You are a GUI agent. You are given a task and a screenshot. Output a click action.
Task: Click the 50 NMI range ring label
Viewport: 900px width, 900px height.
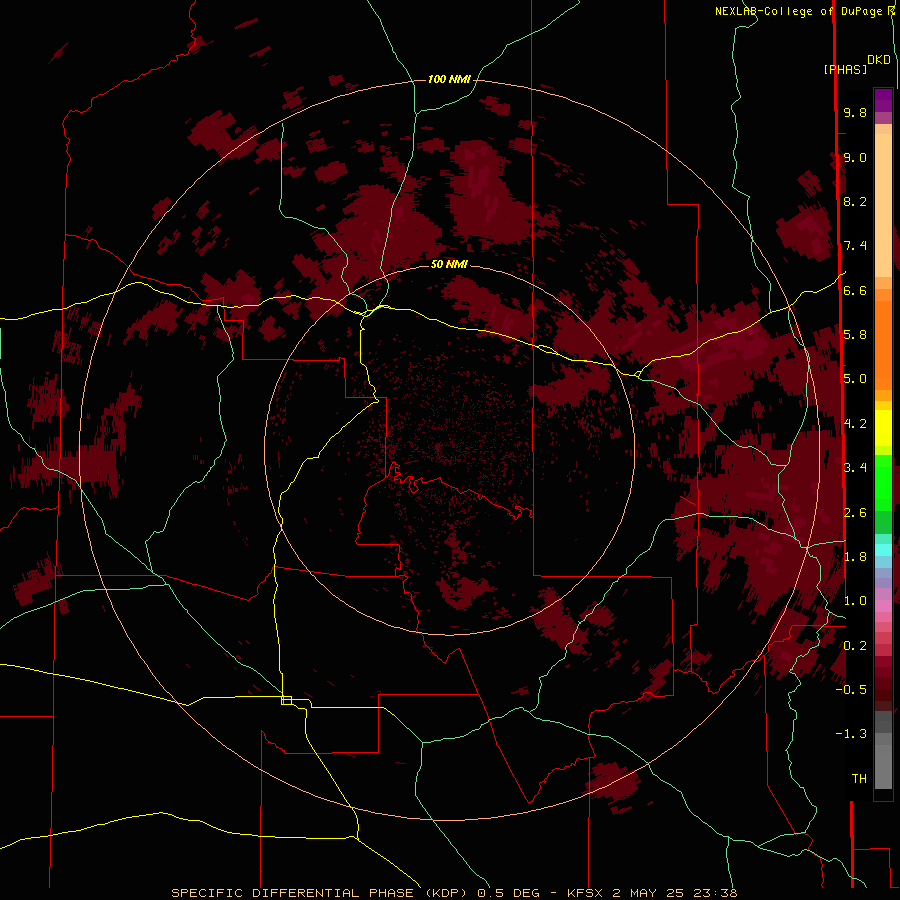449,264
